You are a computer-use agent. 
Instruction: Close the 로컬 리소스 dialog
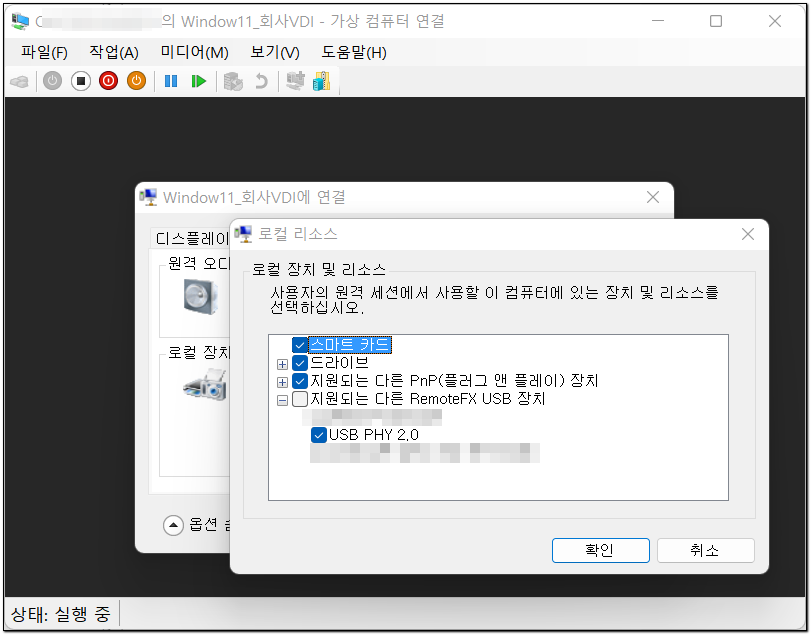click(748, 234)
